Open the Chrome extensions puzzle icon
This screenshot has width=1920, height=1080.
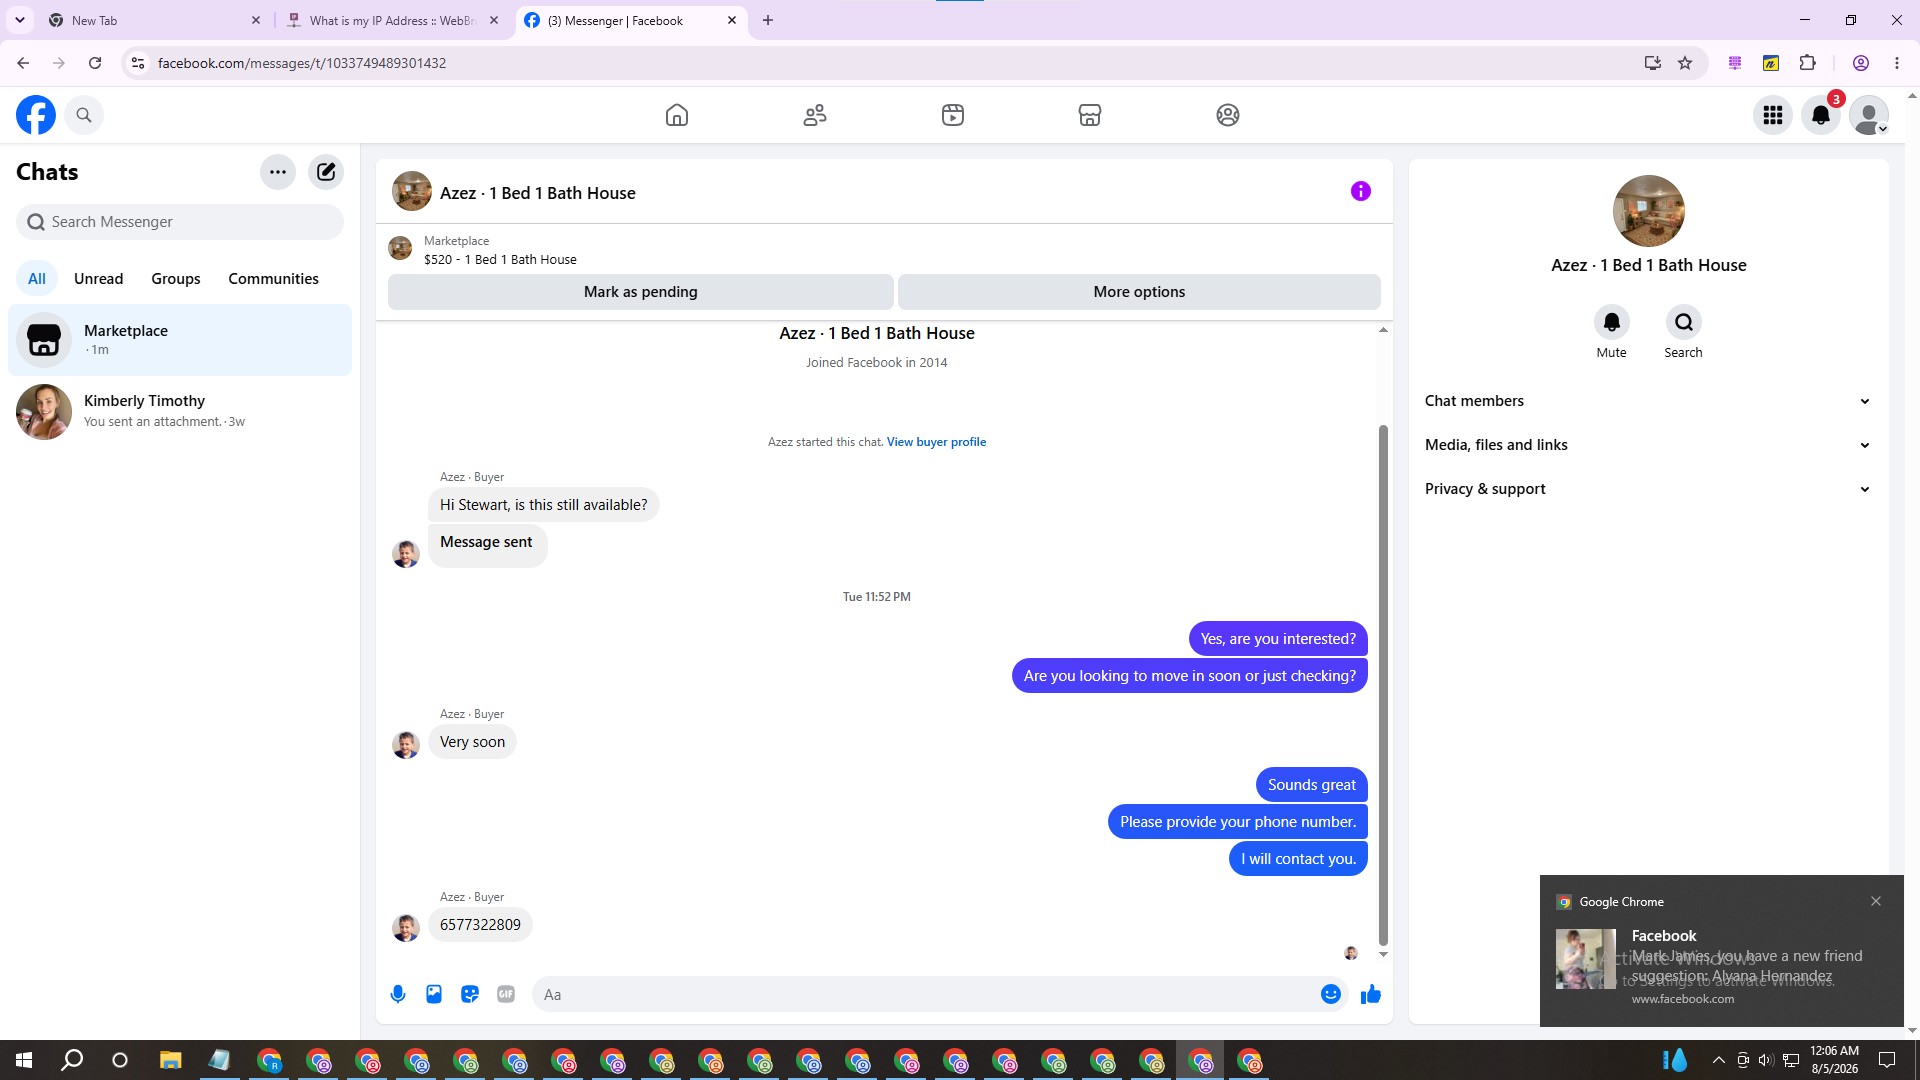pyautogui.click(x=1807, y=63)
